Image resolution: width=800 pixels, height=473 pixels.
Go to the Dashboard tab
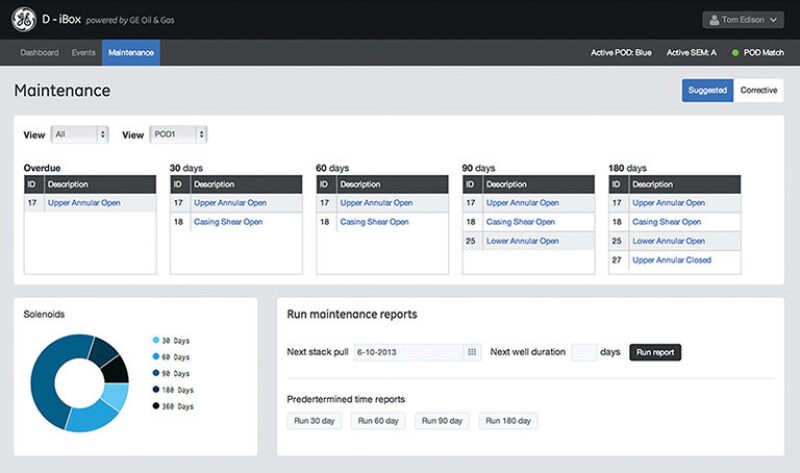(40, 52)
